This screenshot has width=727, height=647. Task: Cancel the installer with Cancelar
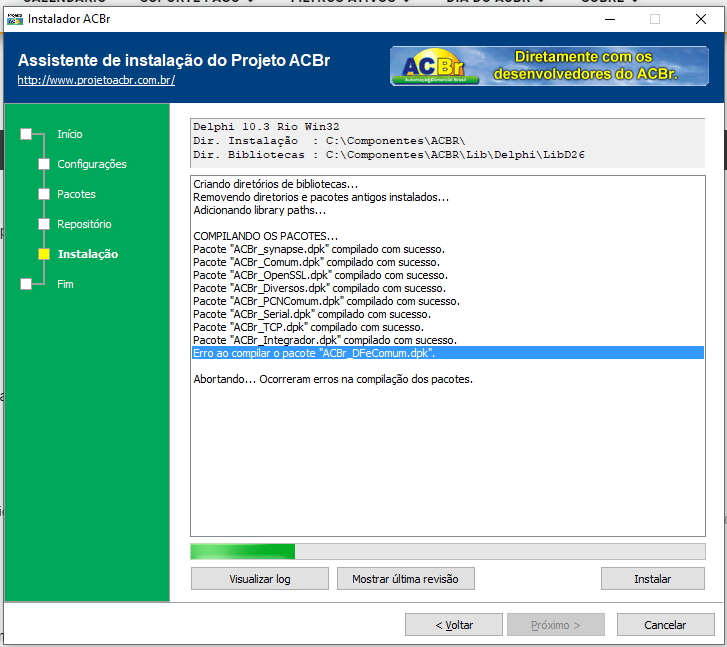point(665,625)
